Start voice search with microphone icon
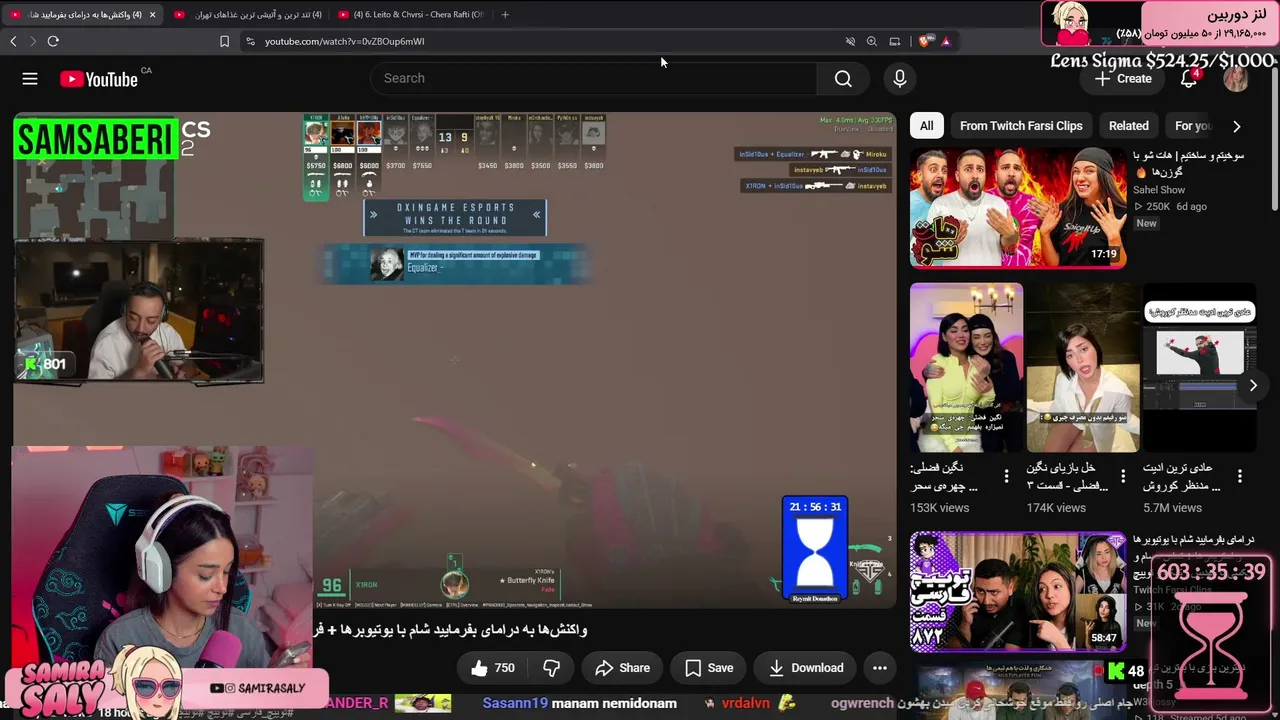The height and width of the screenshot is (720, 1280). (900, 79)
